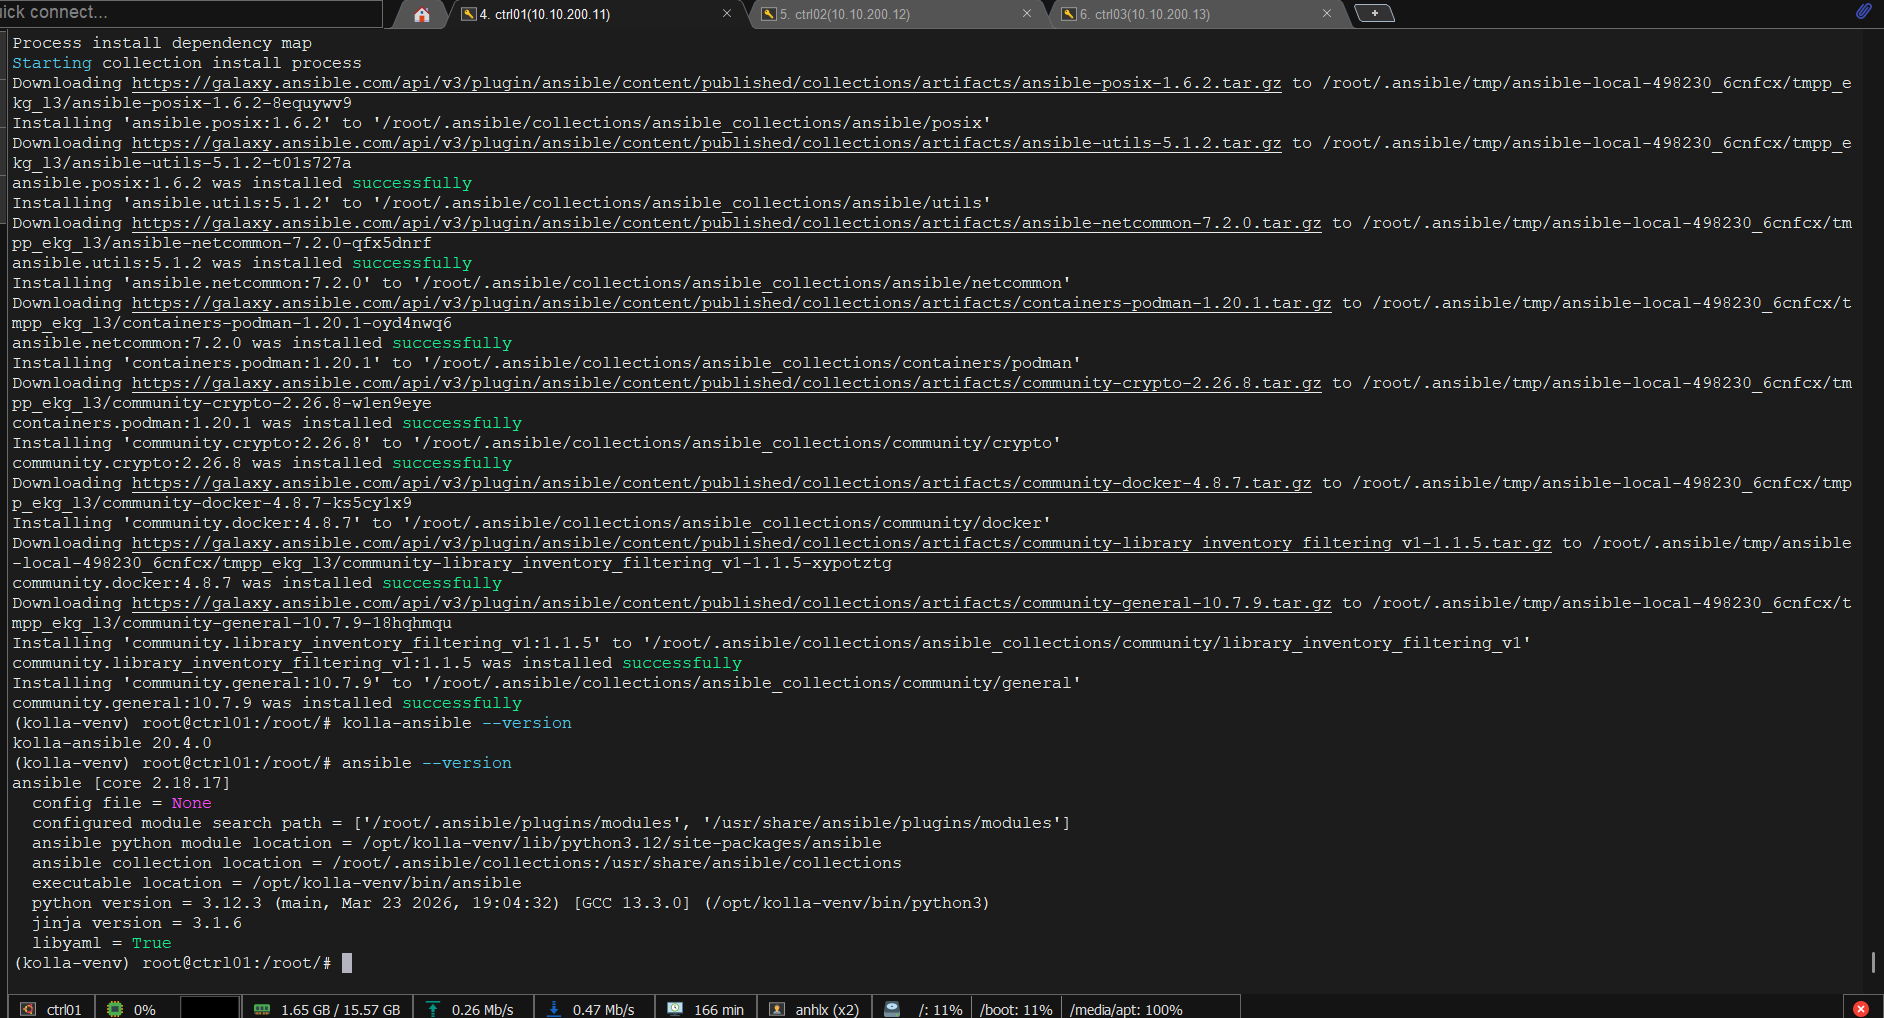Click '166 min' uptime value
The image size is (1884, 1018).
(719, 1010)
